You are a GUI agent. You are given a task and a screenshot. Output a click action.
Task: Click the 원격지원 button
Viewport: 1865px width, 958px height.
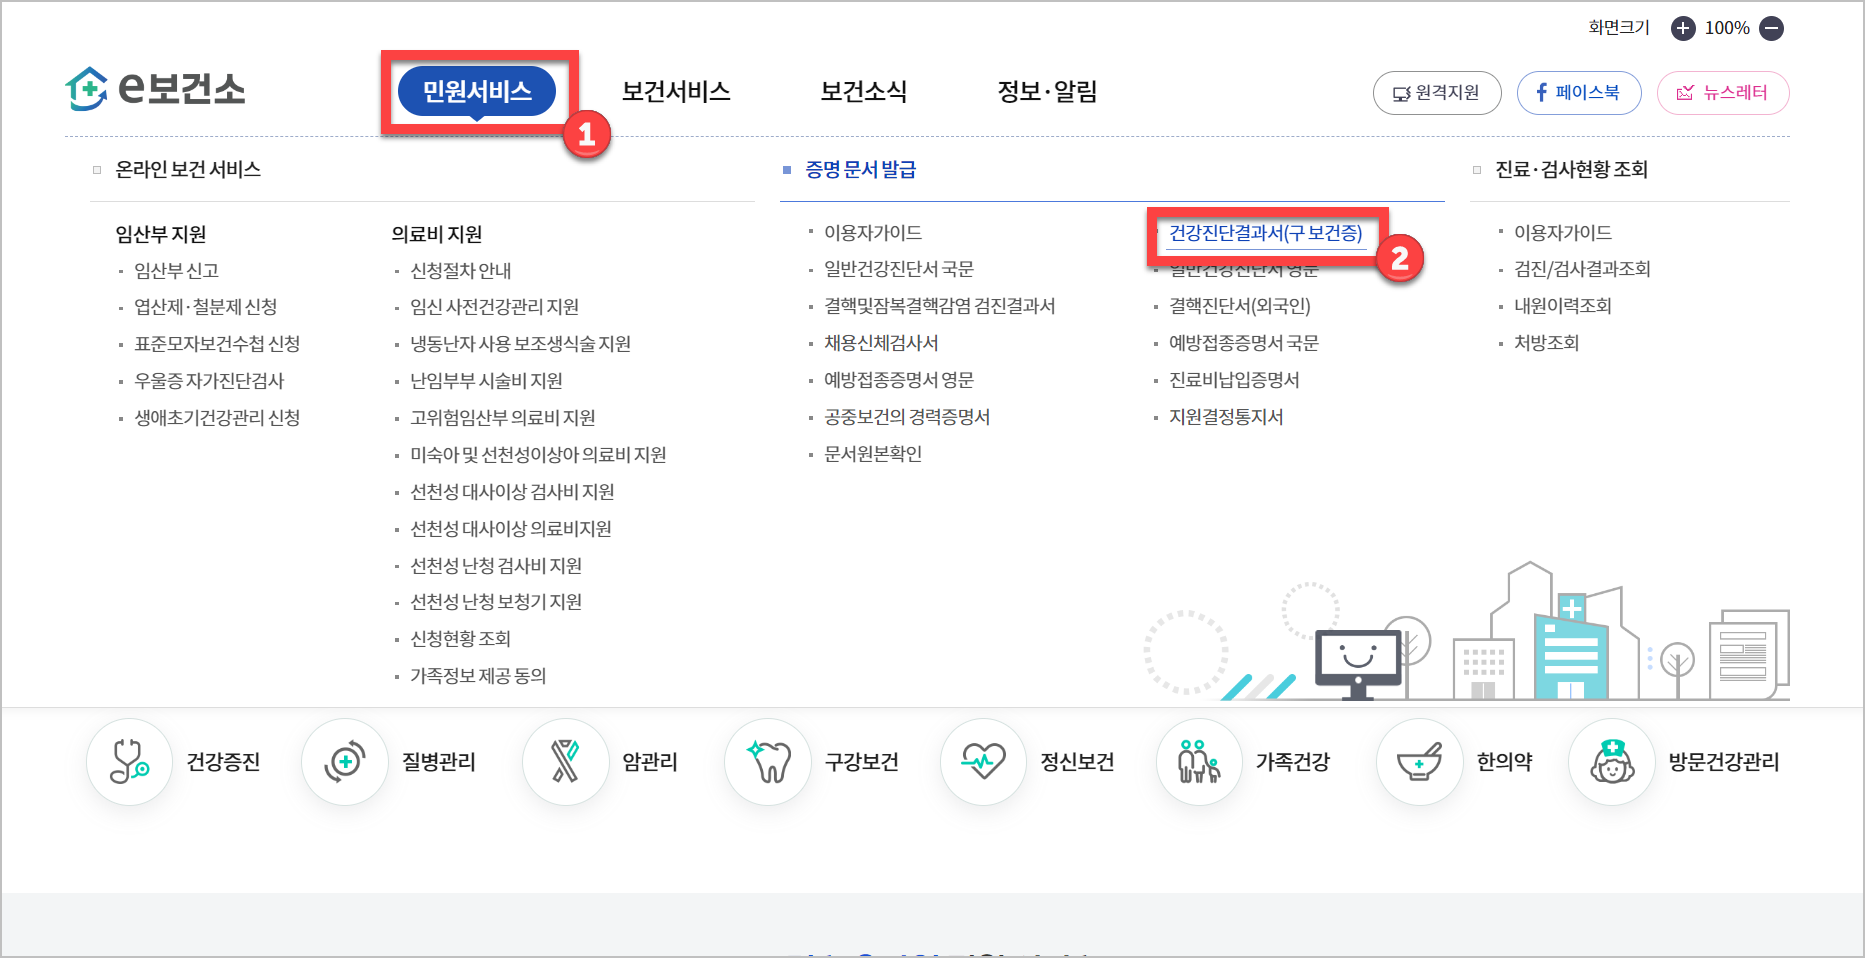pos(1437,93)
